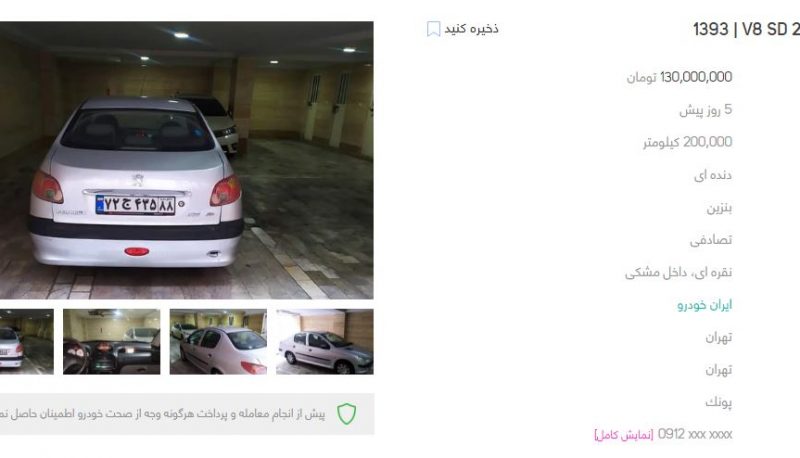Show the full phone number link
Viewport: 800px width, 458px height.
tap(623, 435)
